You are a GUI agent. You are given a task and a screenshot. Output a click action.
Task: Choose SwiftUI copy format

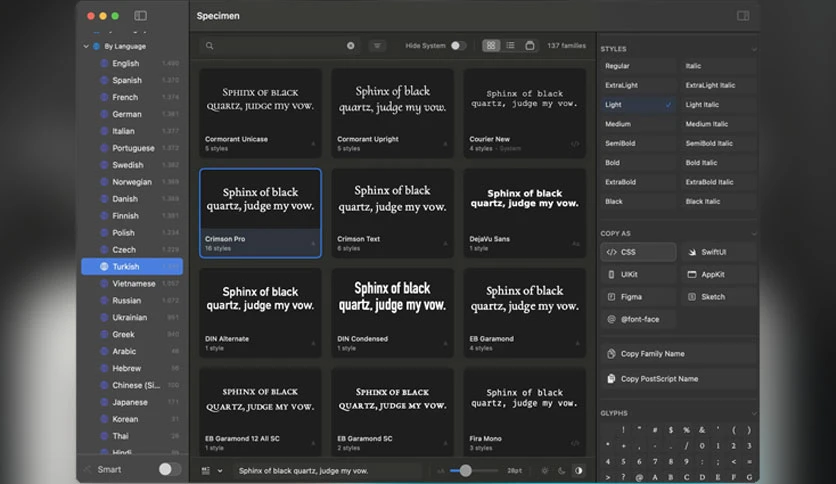point(718,252)
